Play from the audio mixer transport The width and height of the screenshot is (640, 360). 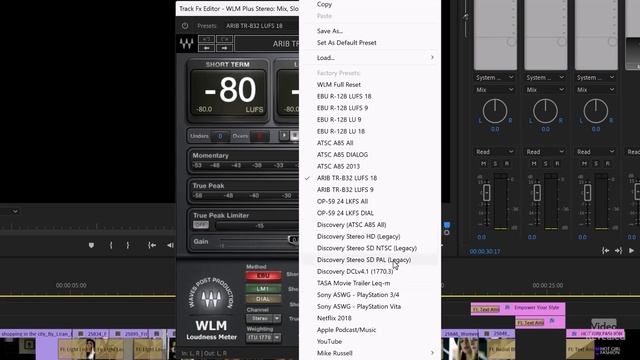pyautogui.click(x=631, y=251)
